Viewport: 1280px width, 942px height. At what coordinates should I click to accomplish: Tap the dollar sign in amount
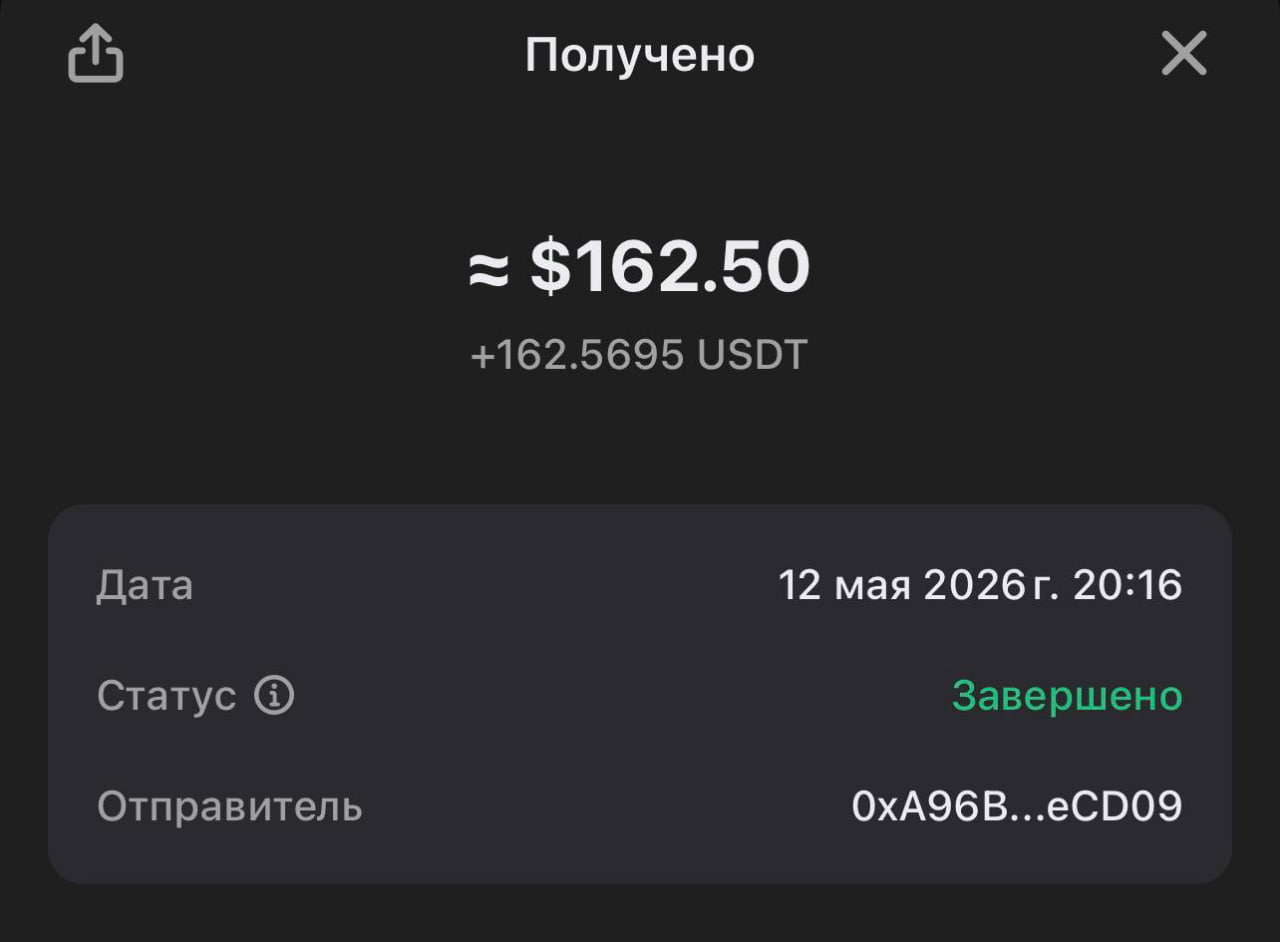(549, 268)
